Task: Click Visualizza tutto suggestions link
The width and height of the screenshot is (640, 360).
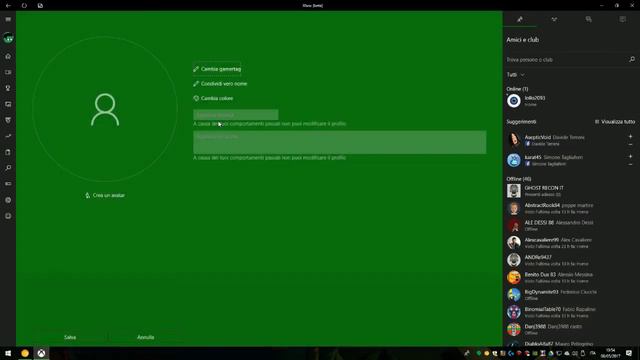Action: pos(615,122)
